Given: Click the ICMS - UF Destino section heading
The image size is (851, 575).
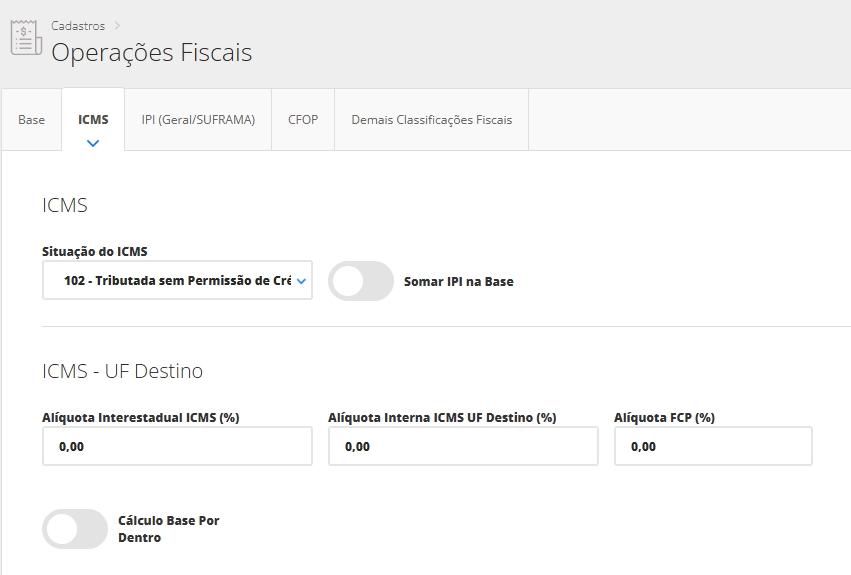Looking at the screenshot, I should pos(123,371).
